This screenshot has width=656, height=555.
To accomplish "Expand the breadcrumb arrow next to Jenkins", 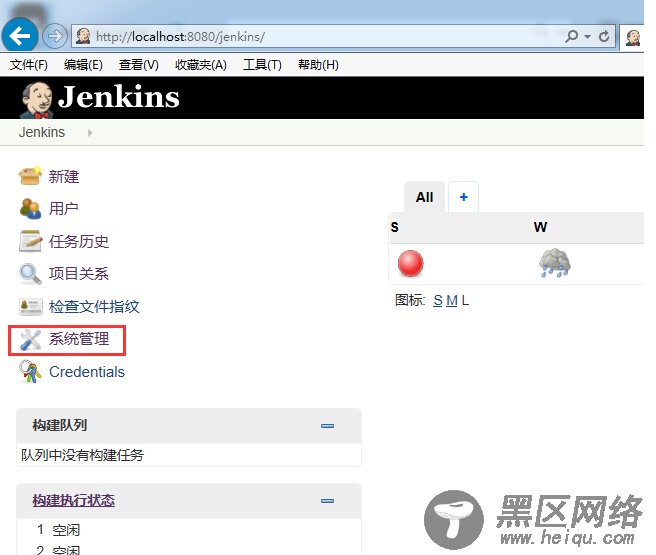I will pos(90,133).
